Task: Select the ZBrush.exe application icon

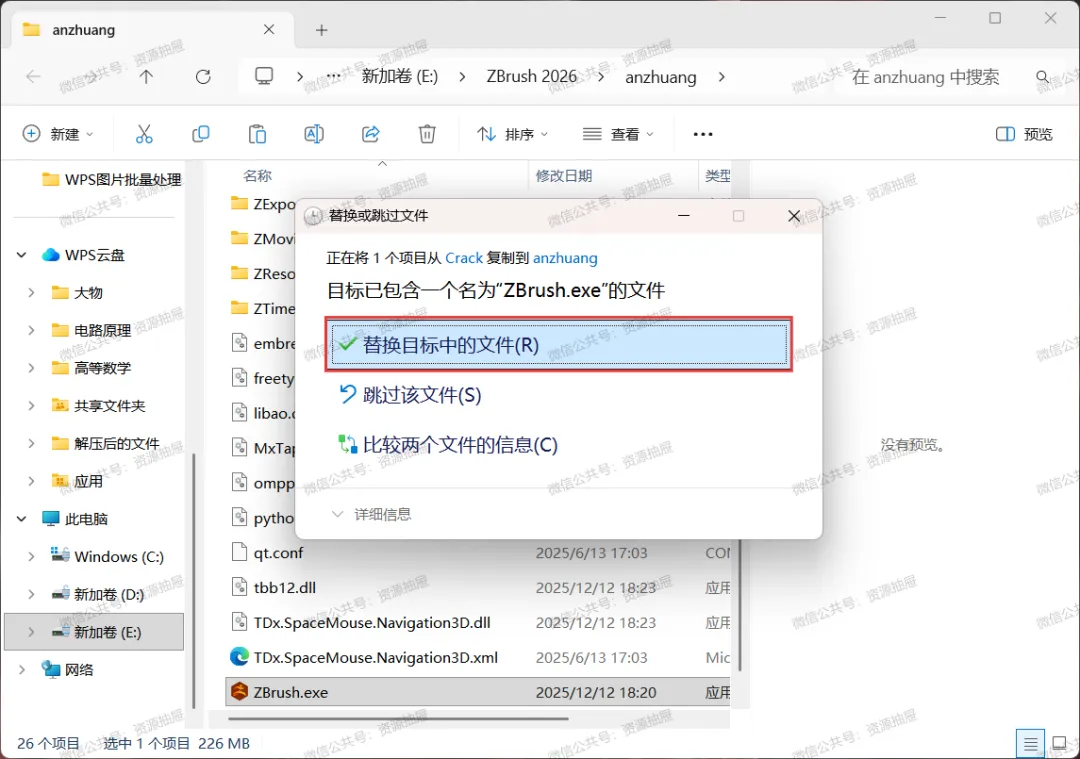Action: click(x=239, y=692)
